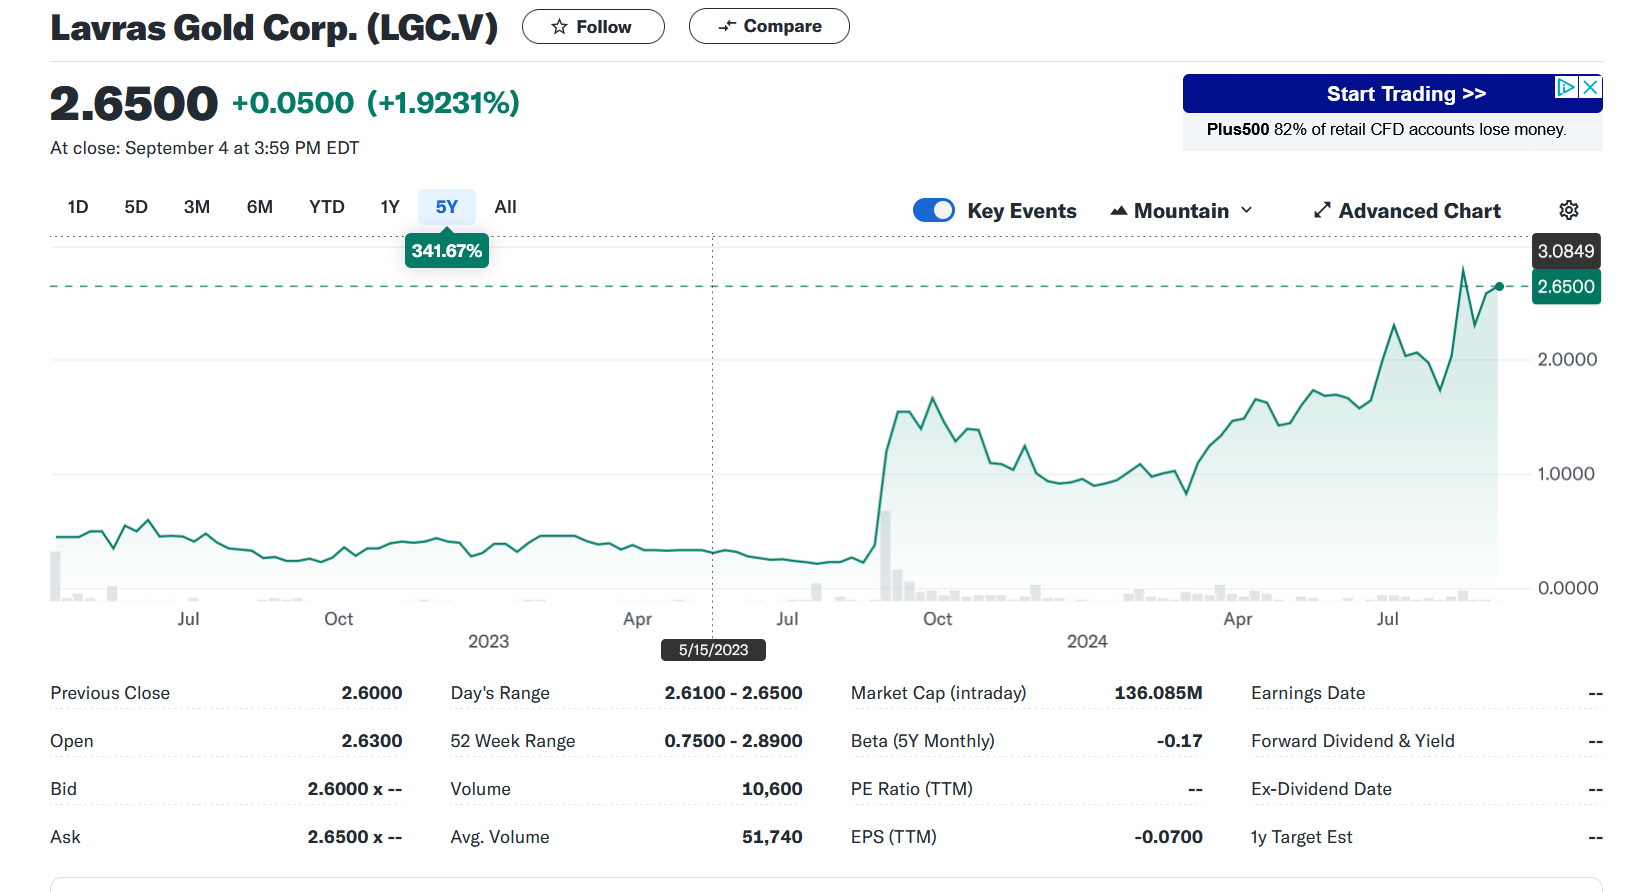Toggle the Key Events switch off
The width and height of the screenshot is (1632, 892).
click(x=934, y=210)
